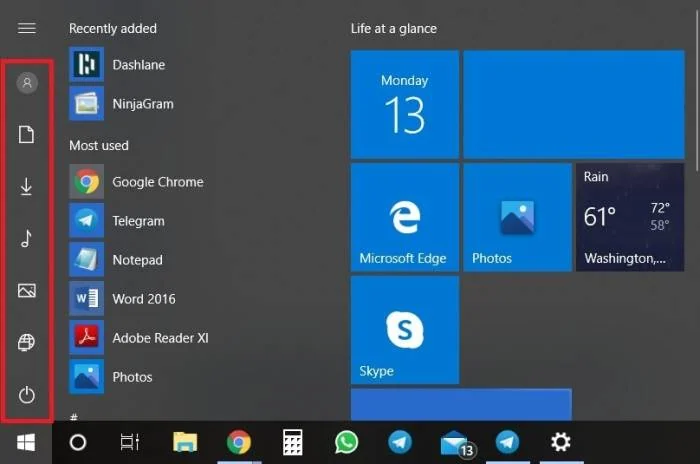Open the Washington weather tile
Viewport: 700px width, 464px height.
click(630, 217)
